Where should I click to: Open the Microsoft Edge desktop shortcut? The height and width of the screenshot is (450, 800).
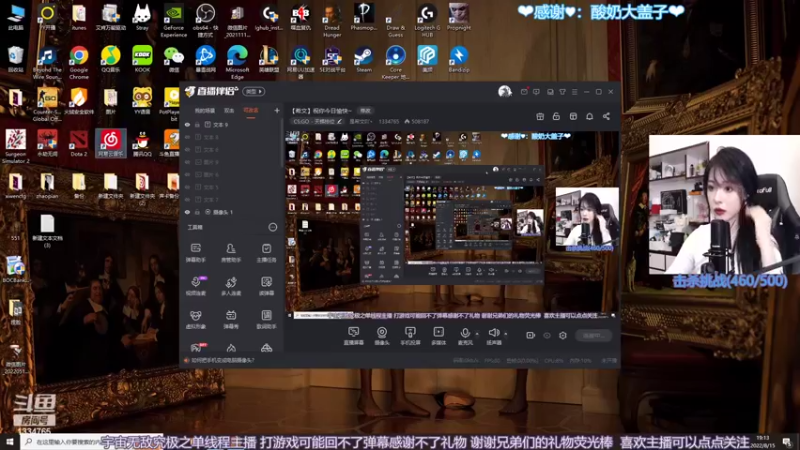pos(237,63)
